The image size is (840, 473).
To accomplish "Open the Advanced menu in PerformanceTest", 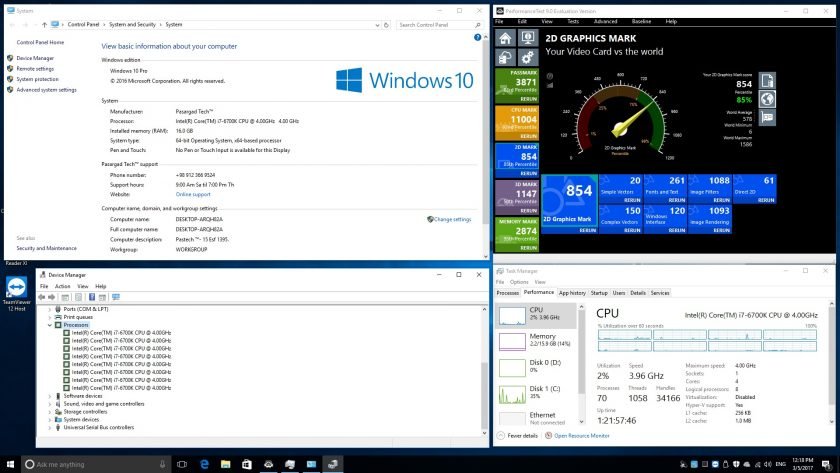I will coord(605,20).
